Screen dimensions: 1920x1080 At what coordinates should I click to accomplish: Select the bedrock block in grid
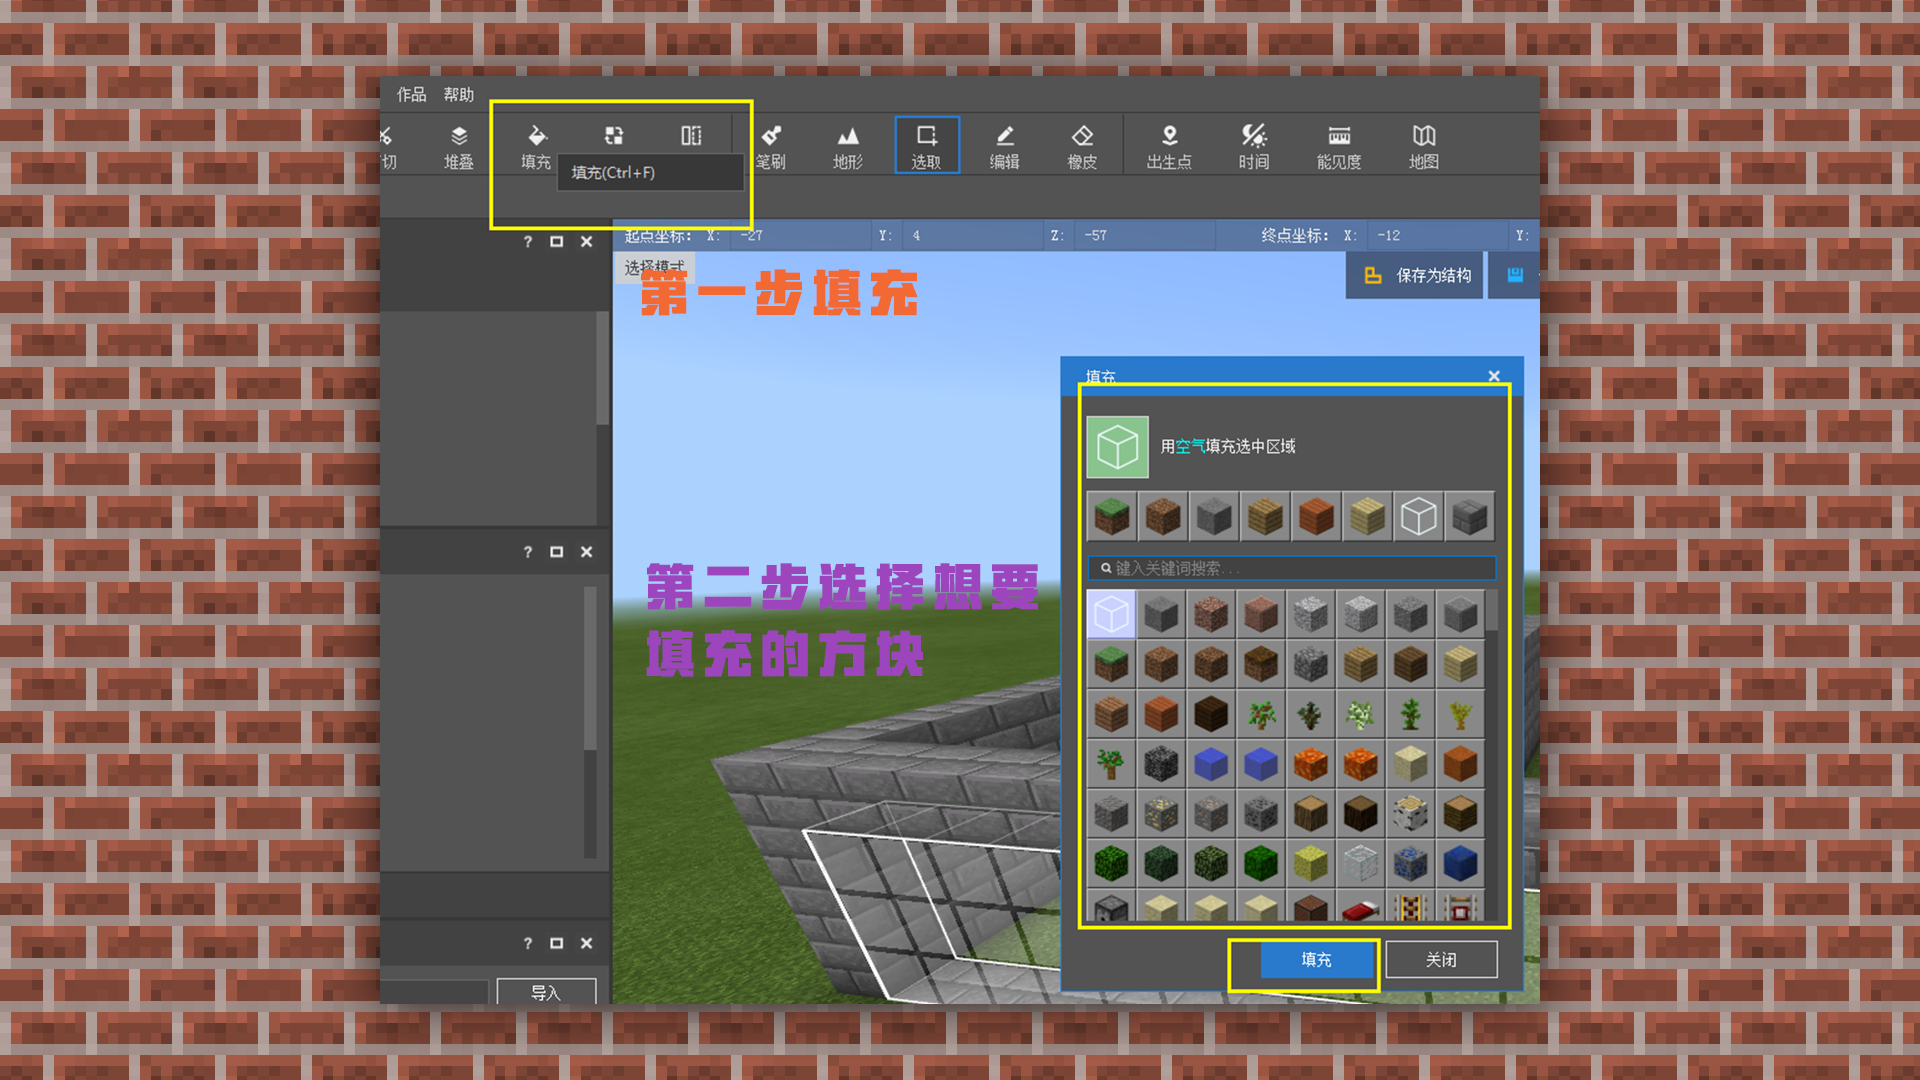coord(1160,764)
